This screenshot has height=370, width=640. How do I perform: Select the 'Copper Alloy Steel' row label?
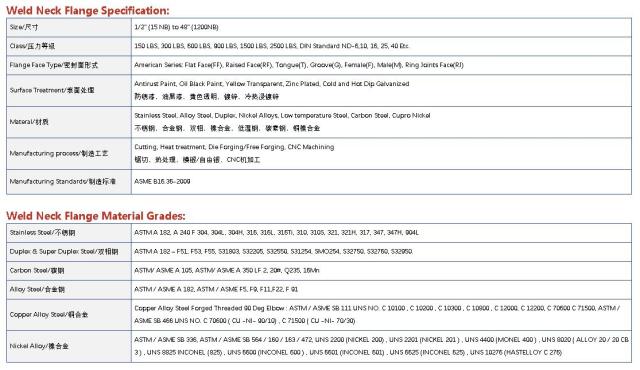[49, 315]
